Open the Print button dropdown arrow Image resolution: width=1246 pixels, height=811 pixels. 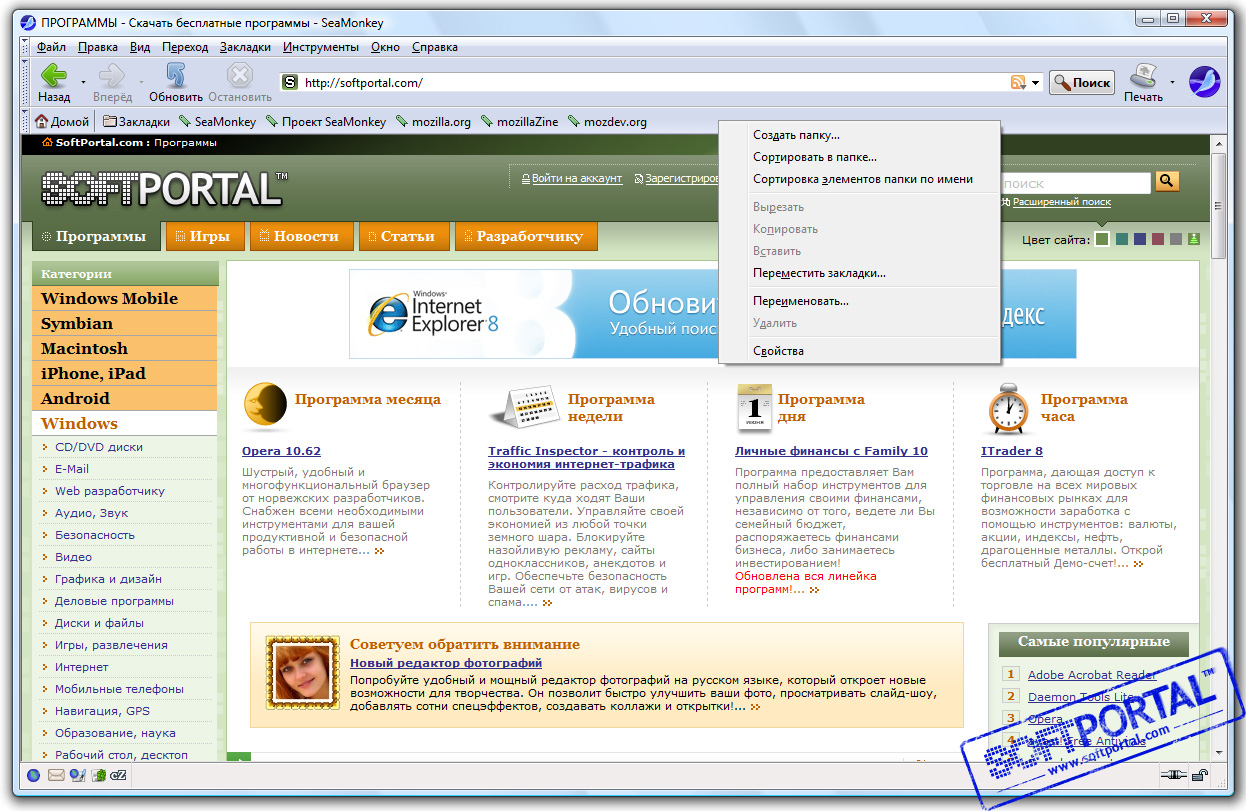point(1172,82)
